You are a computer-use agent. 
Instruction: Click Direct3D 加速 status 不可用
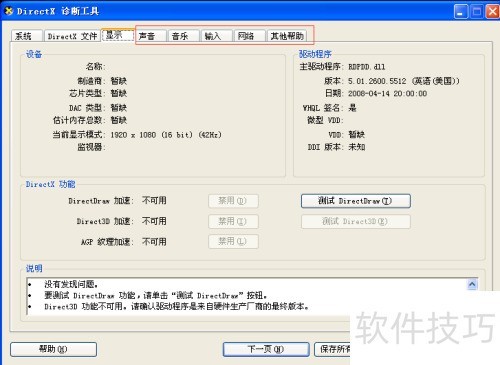tap(154, 221)
